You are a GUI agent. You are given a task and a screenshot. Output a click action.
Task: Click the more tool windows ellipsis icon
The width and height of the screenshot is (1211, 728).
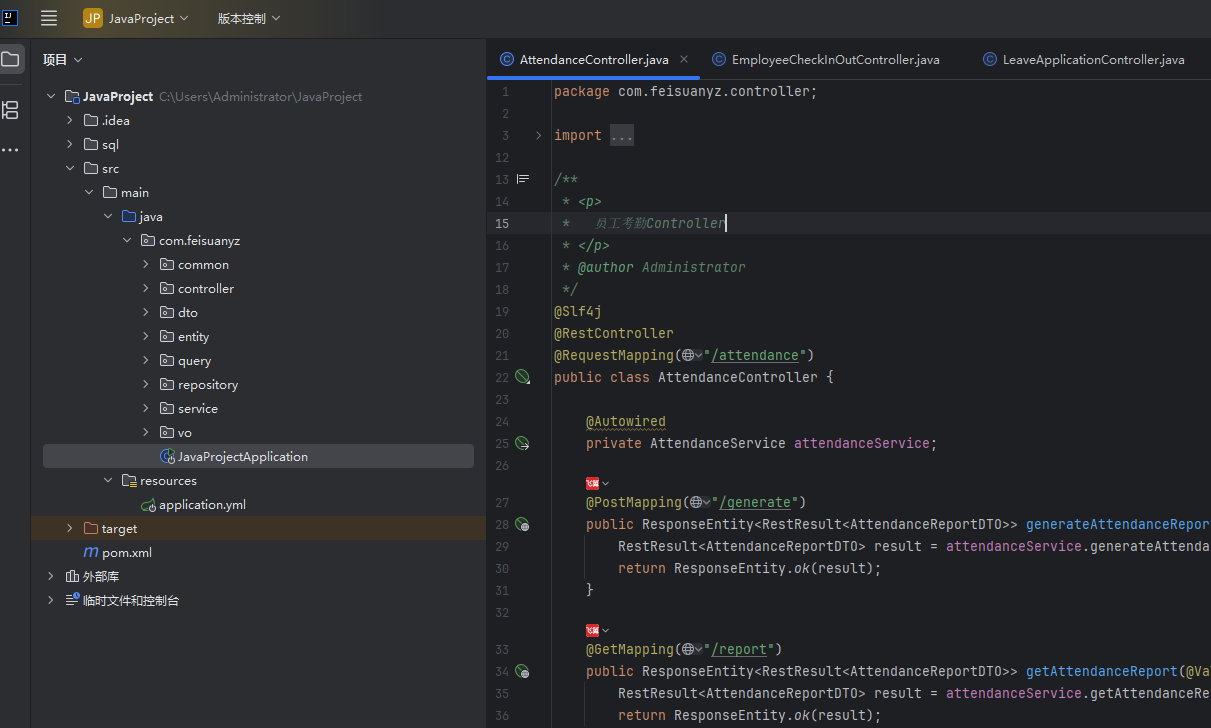point(10,150)
